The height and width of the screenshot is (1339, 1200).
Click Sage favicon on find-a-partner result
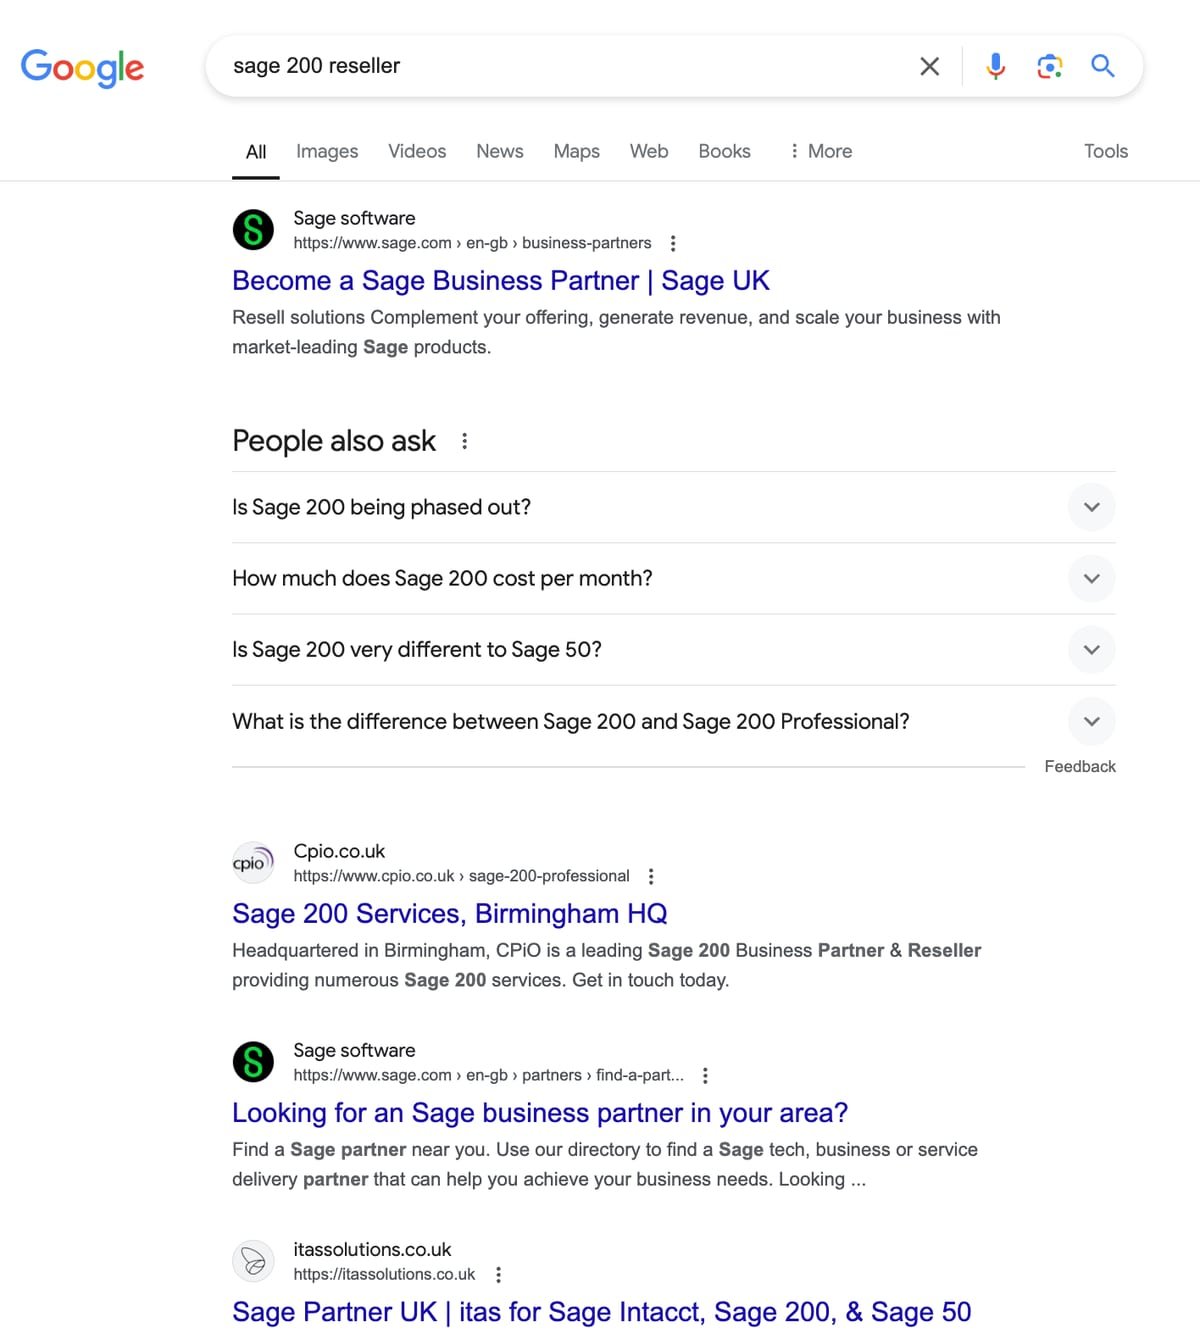pyautogui.click(x=253, y=1062)
